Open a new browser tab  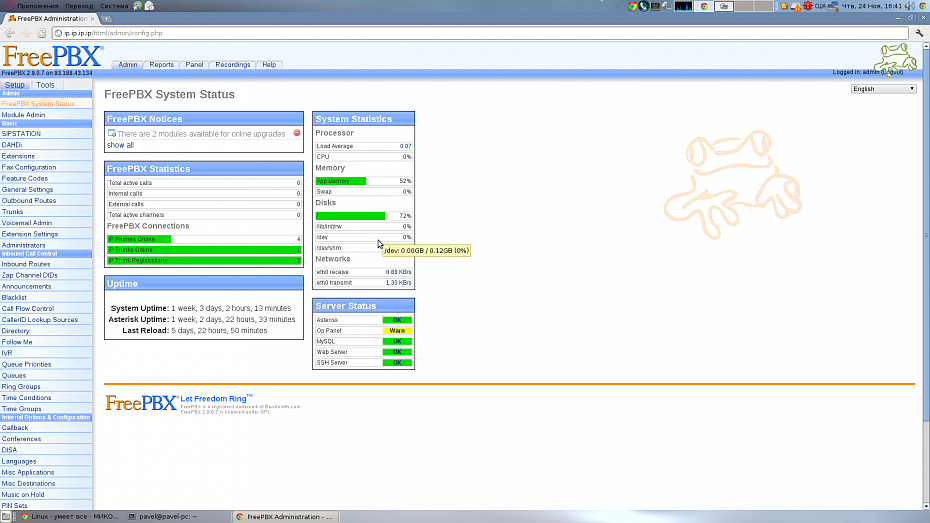point(107,19)
